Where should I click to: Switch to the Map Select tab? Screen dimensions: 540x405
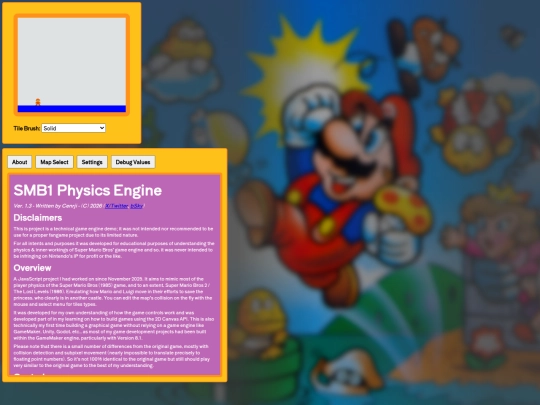pyautogui.click(x=54, y=162)
